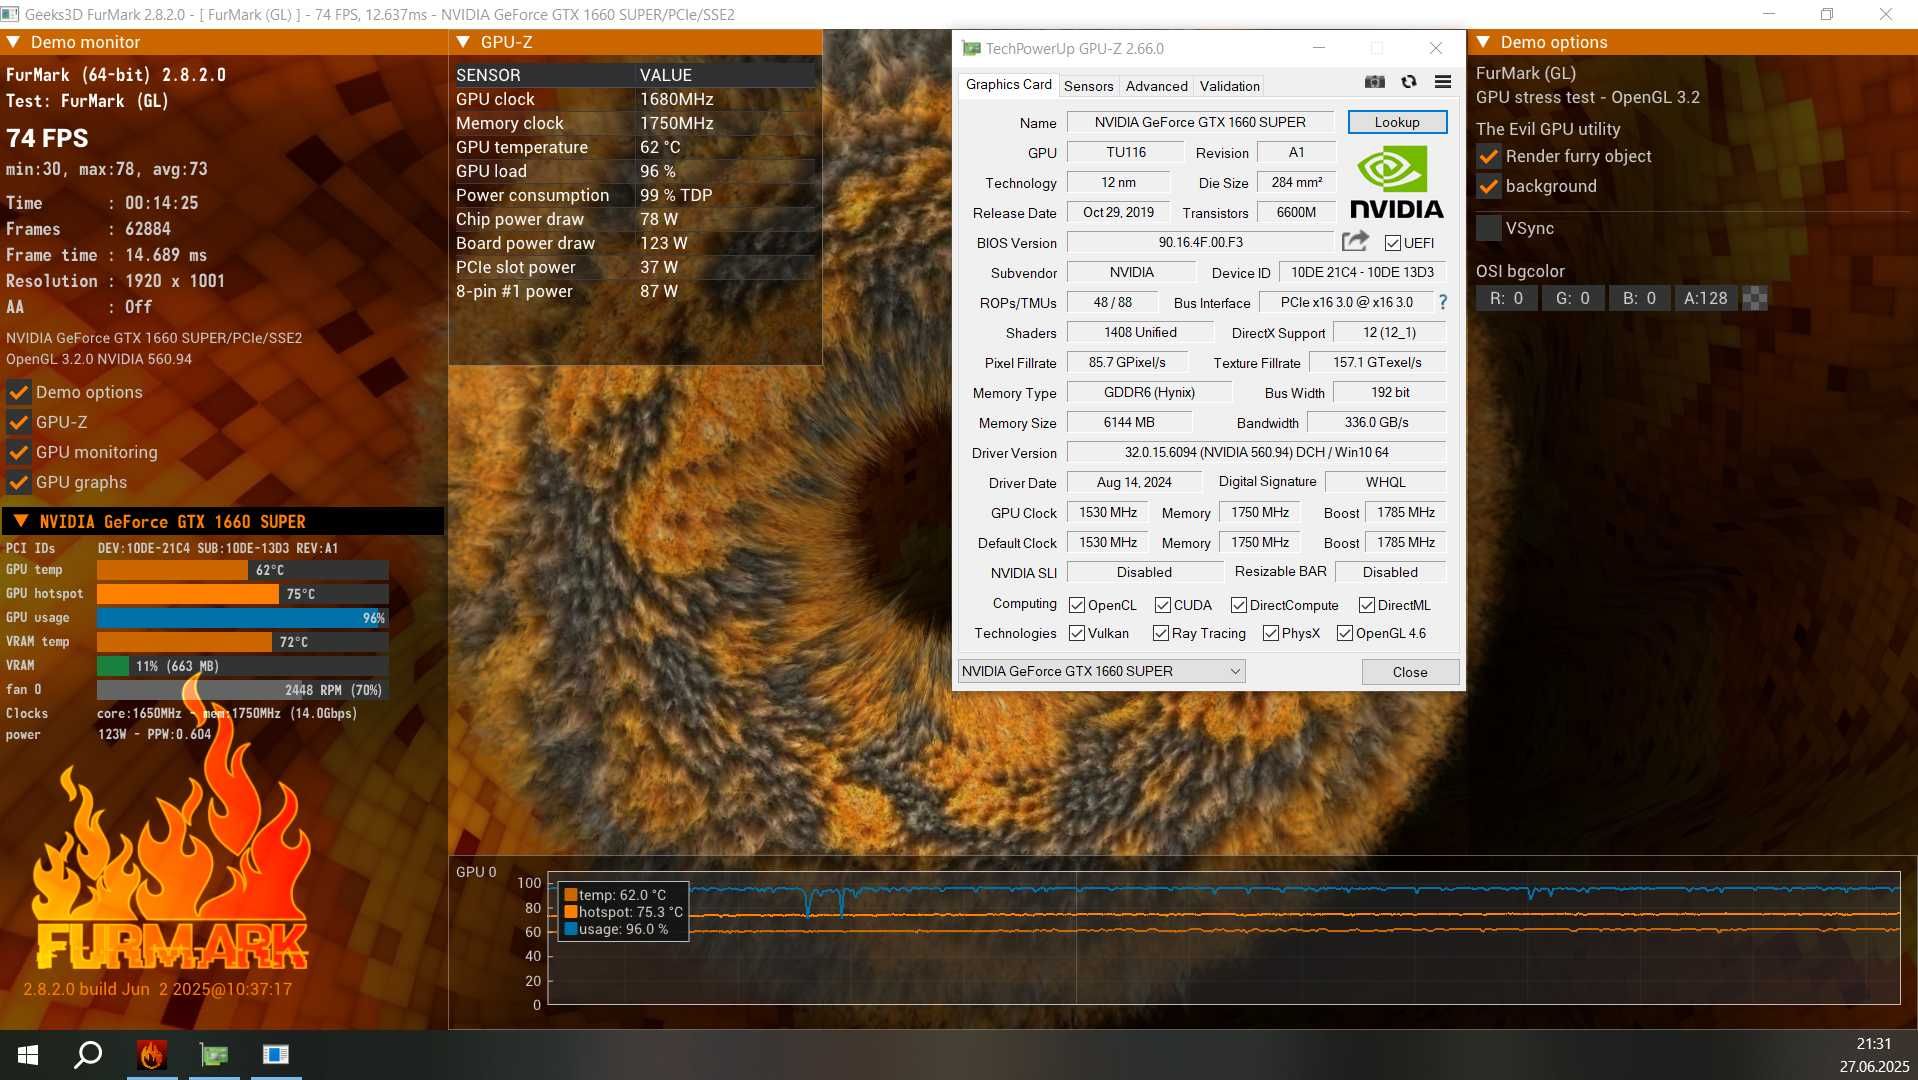Collapse the Demo options panel
Viewport: 1918px width, 1080px height.
[x=1483, y=42]
